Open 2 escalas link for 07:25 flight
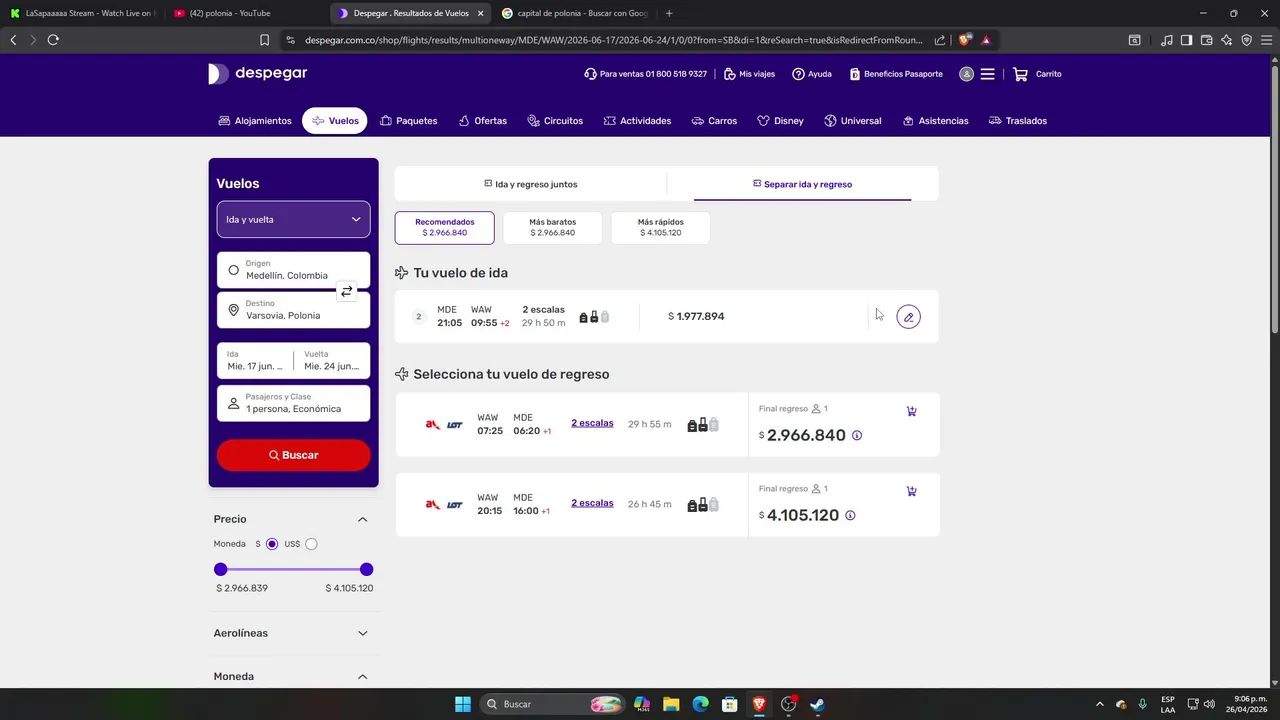Viewport: 1280px width, 720px height. [592, 423]
